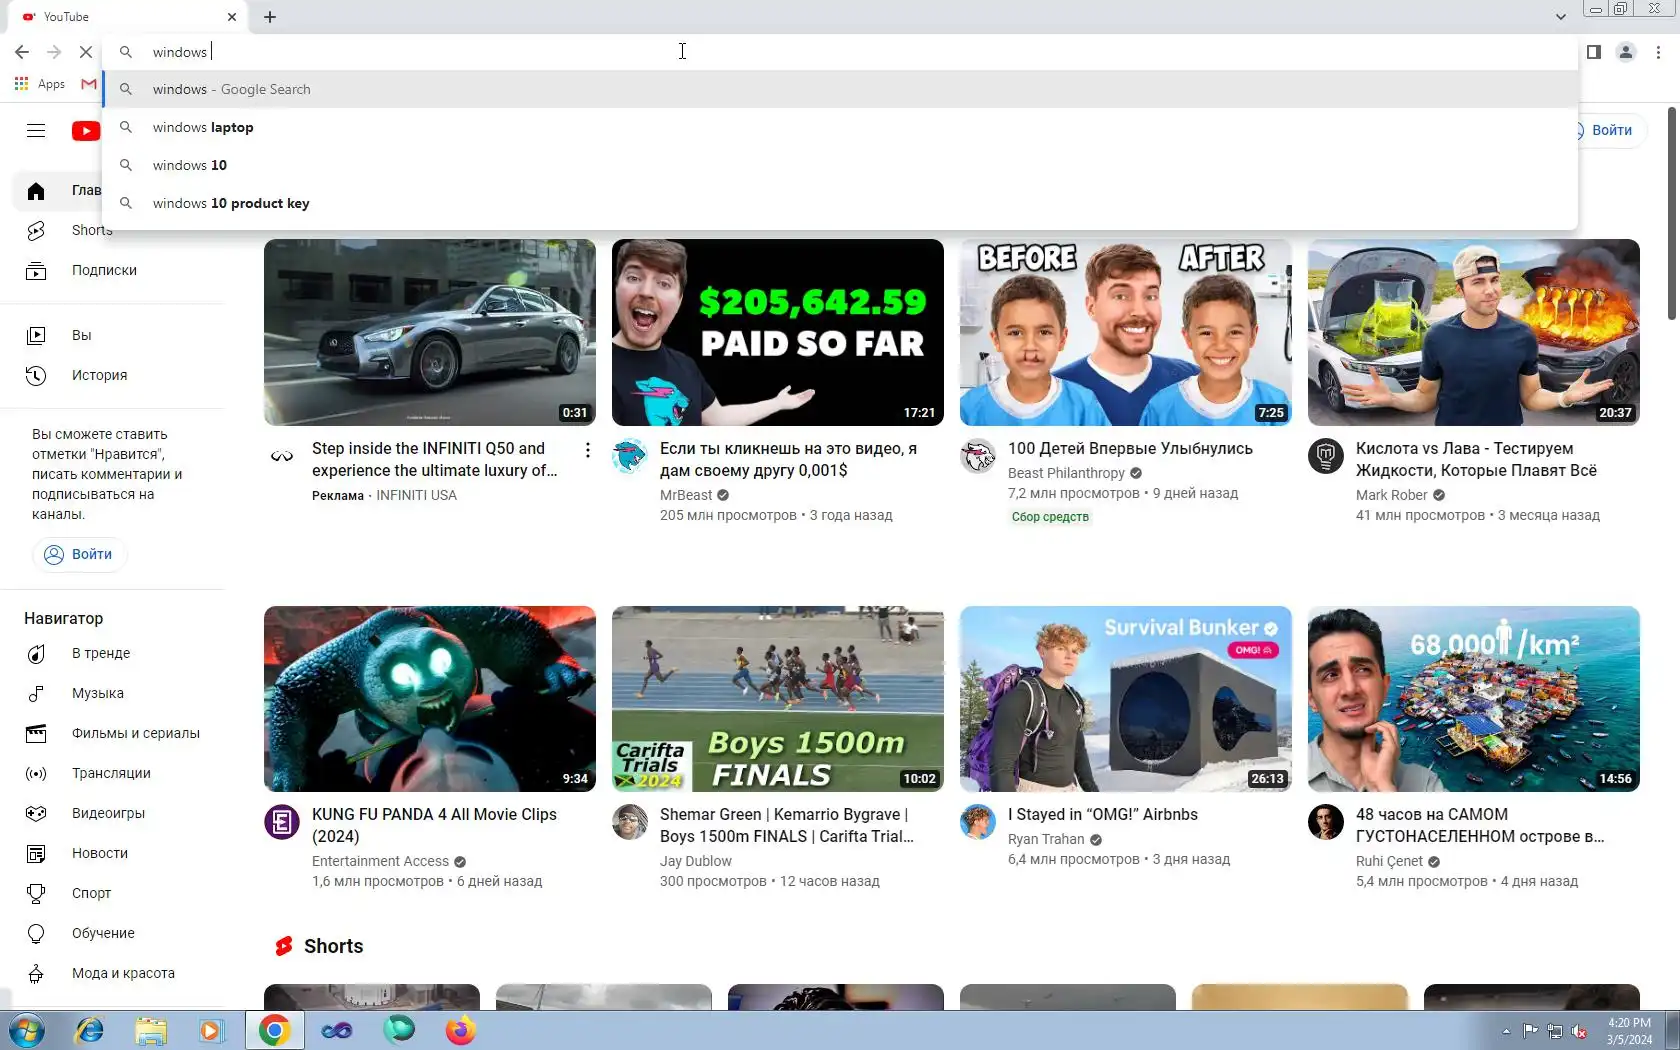Viewport: 1680px width, 1050px height.
Task: Play the Kung Fu Panda 4 thumbnail
Action: pos(430,699)
